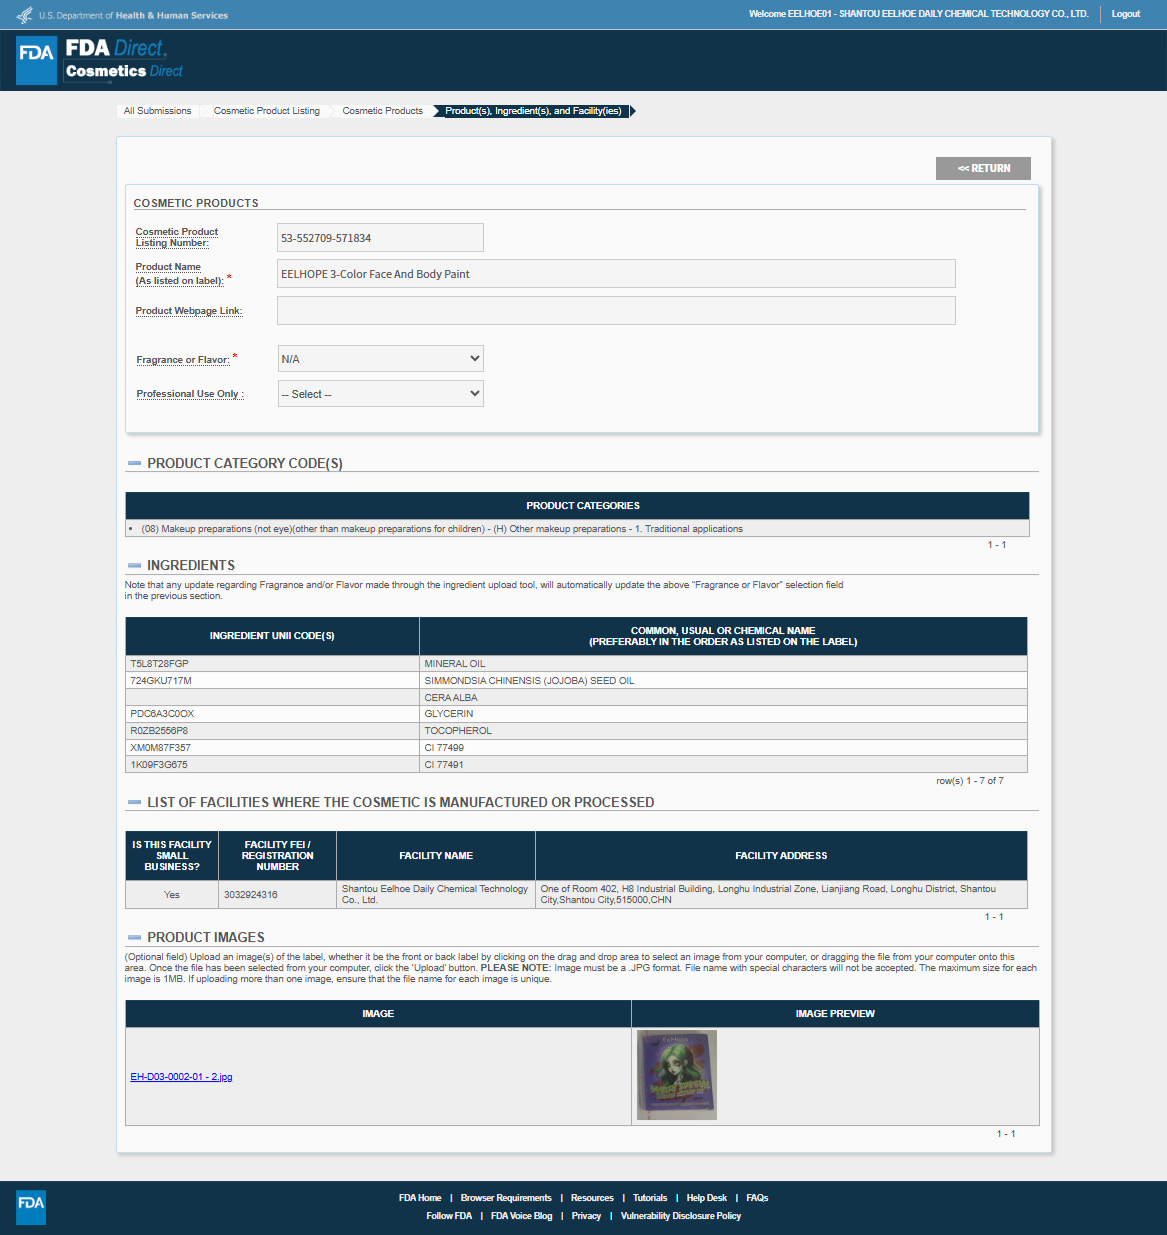Click the (08) Makeup preparations category row
The height and width of the screenshot is (1235, 1167).
coord(577,529)
